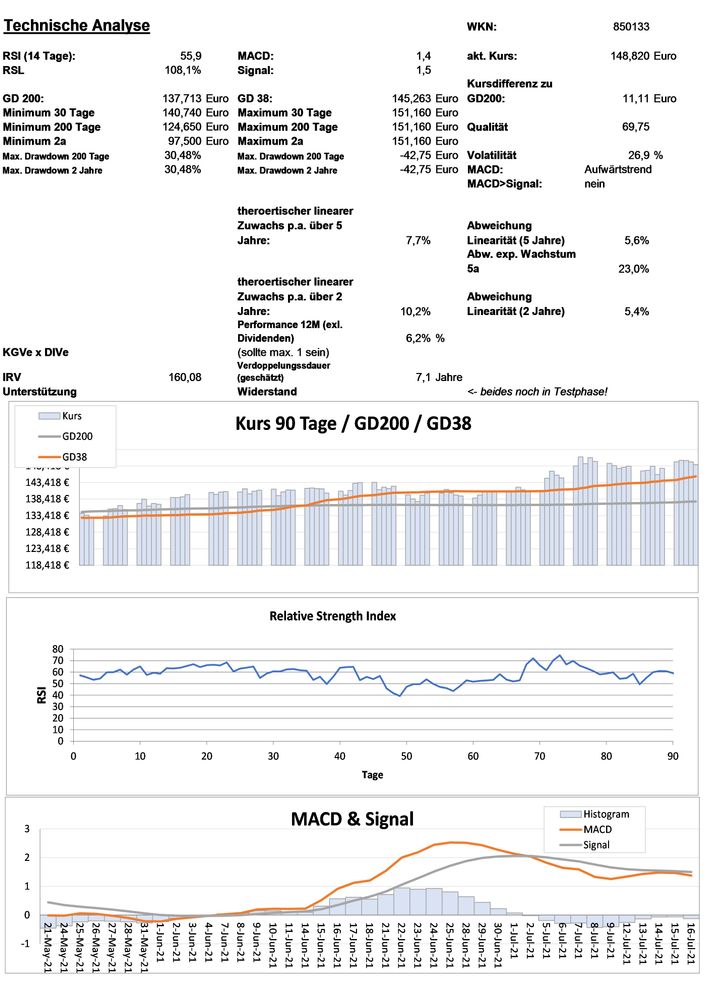The image size is (706, 998).
Task: Click the 'Tage' horizontal axis label
Action: click(372, 773)
